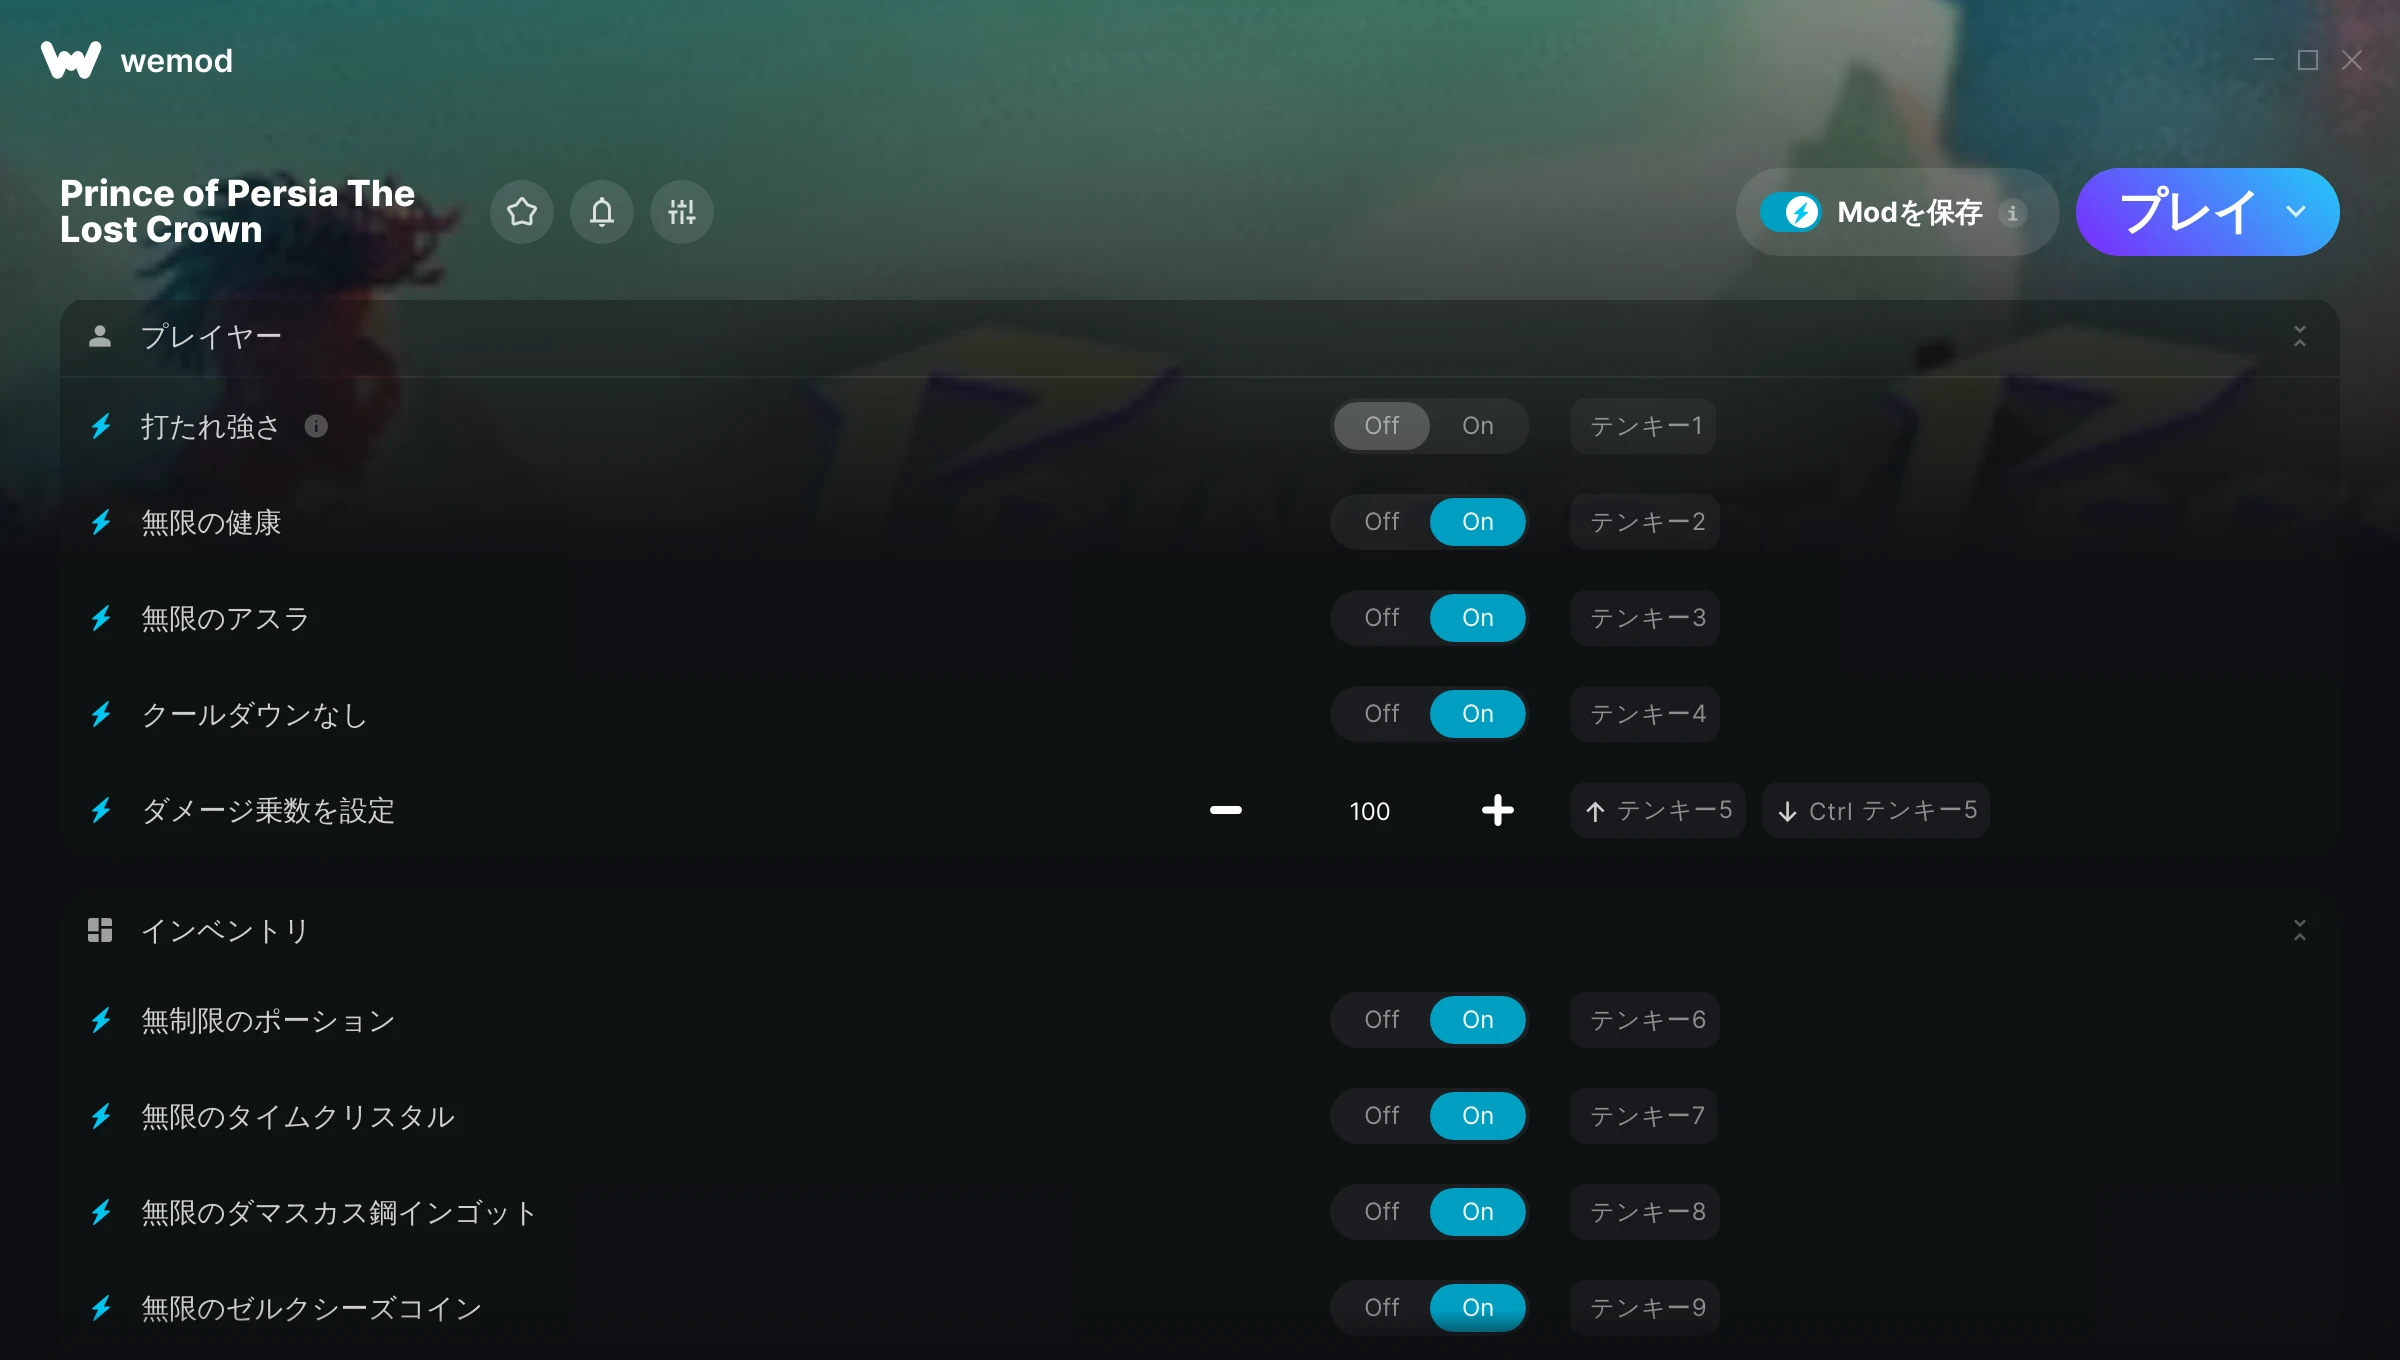Screen dimensions: 2400x1360
Task: Click info icon next to 打たれ強さ
Action: pyautogui.click(x=316, y=426)
